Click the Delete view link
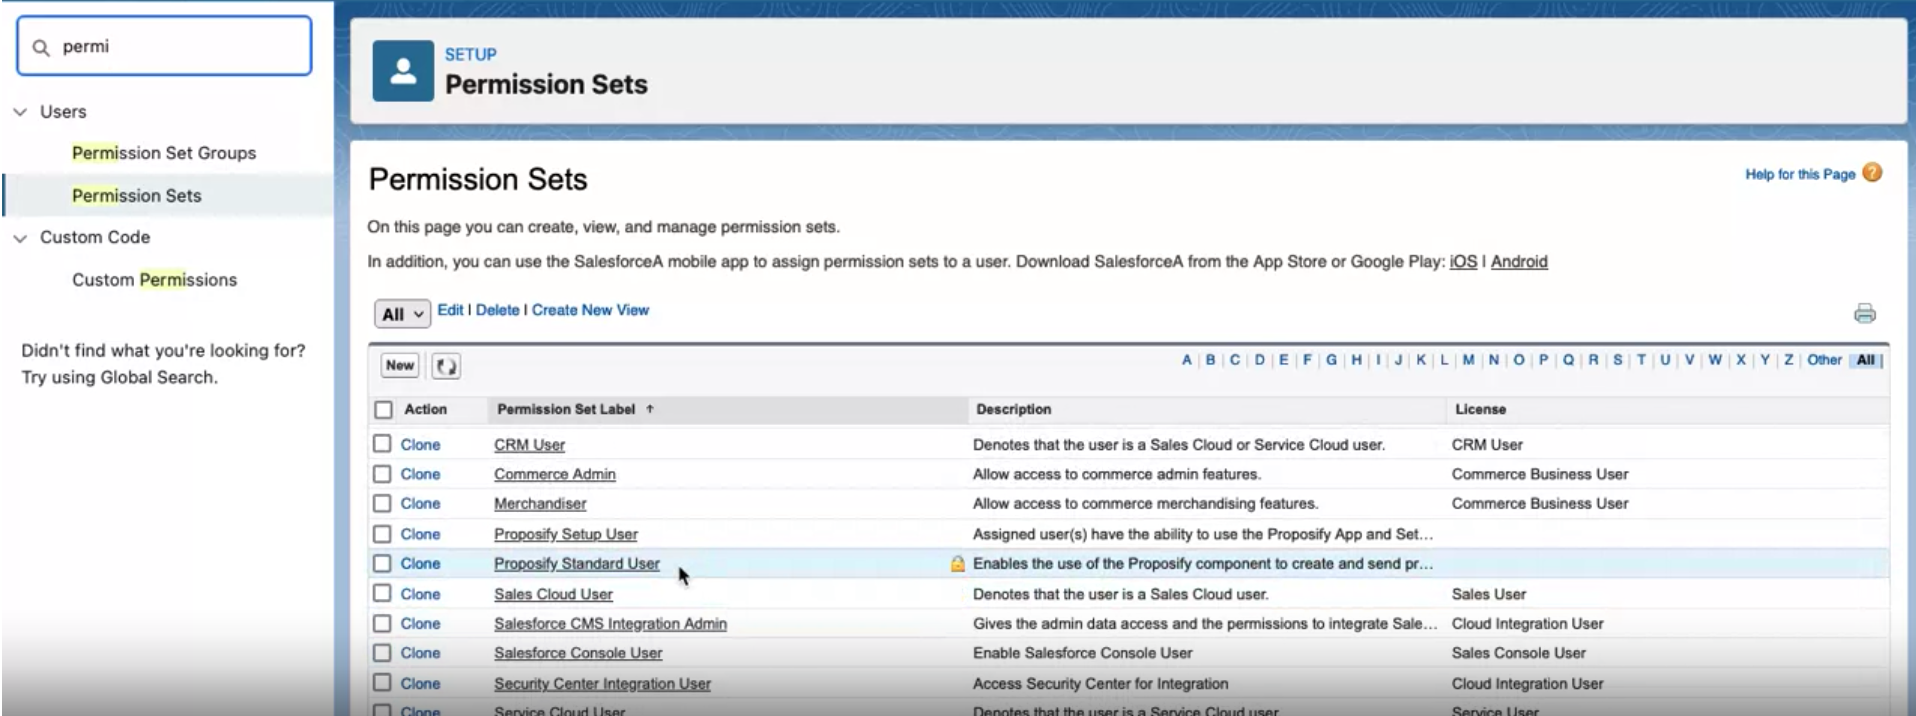 click(497, 310)
